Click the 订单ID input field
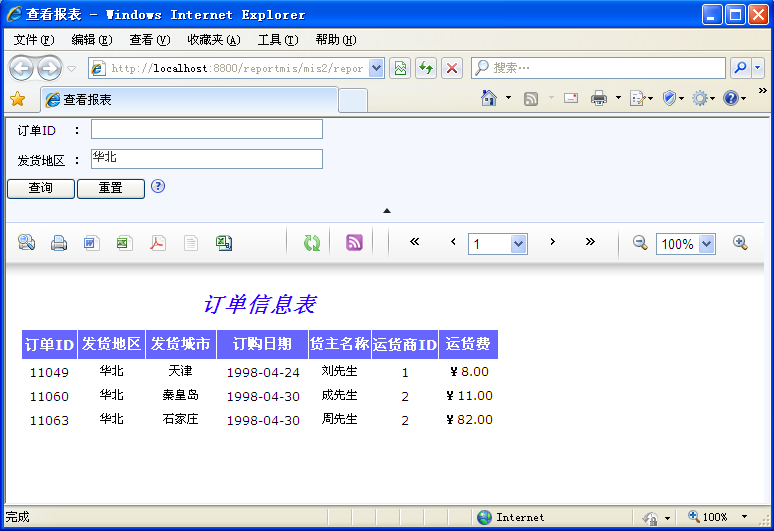 [x=207, y=129]
